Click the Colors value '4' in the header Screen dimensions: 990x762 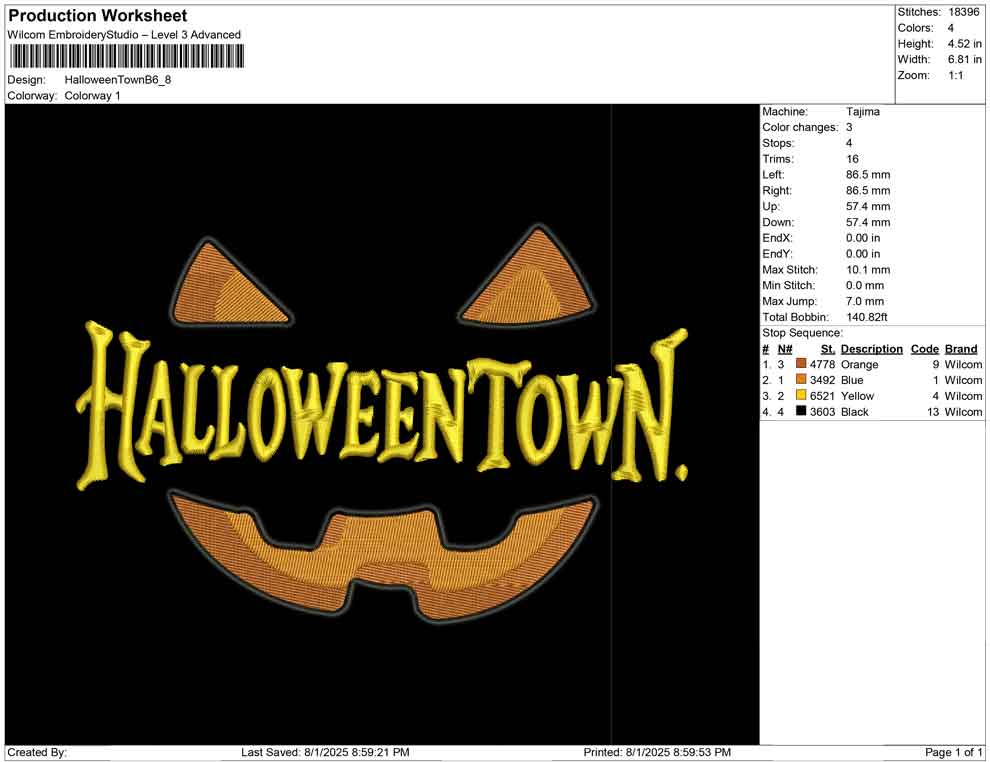tap(951, 28)
